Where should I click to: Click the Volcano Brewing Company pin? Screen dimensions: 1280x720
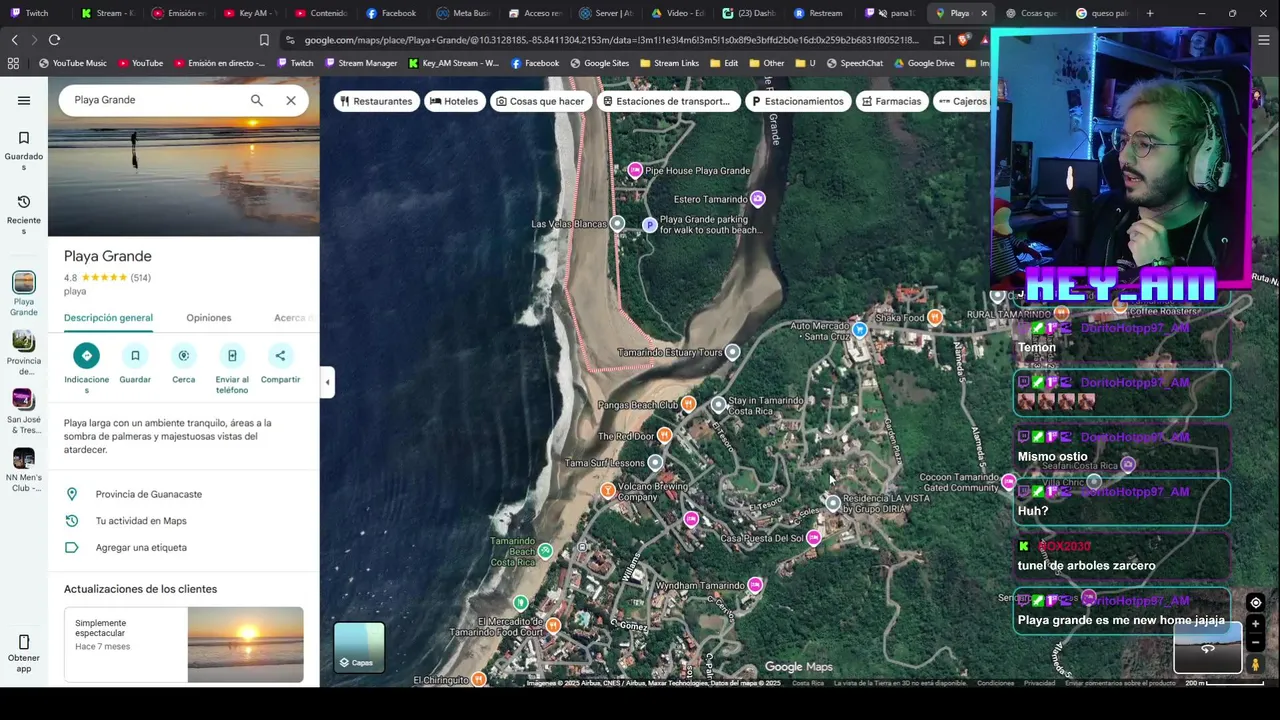[x=608, y=490]
